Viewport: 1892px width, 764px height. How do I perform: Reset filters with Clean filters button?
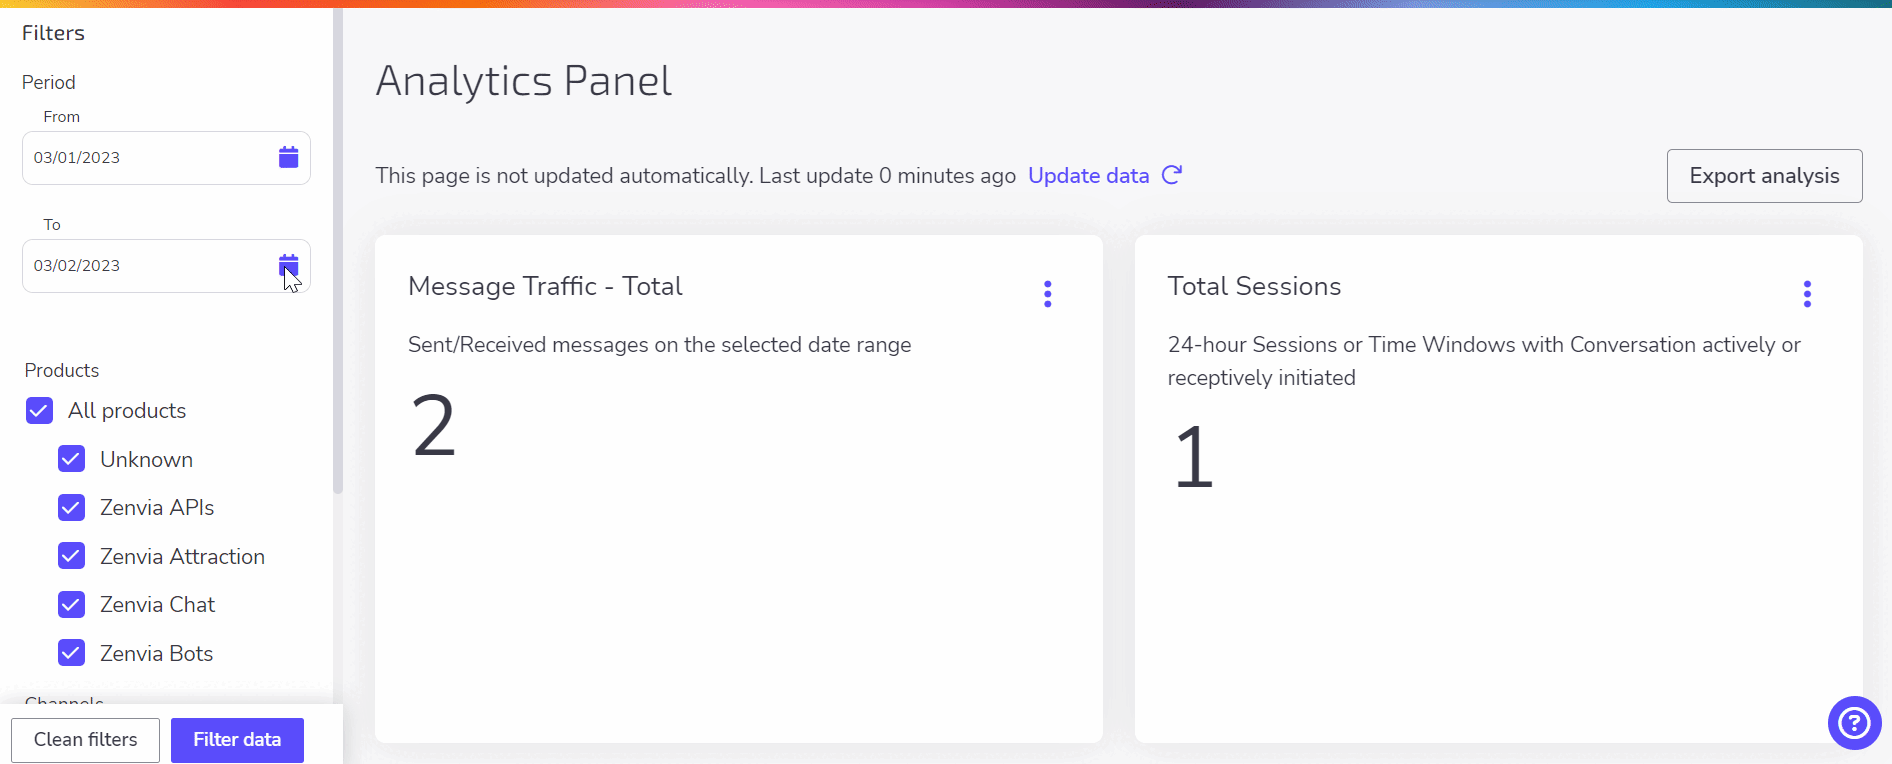coord(85,740)
